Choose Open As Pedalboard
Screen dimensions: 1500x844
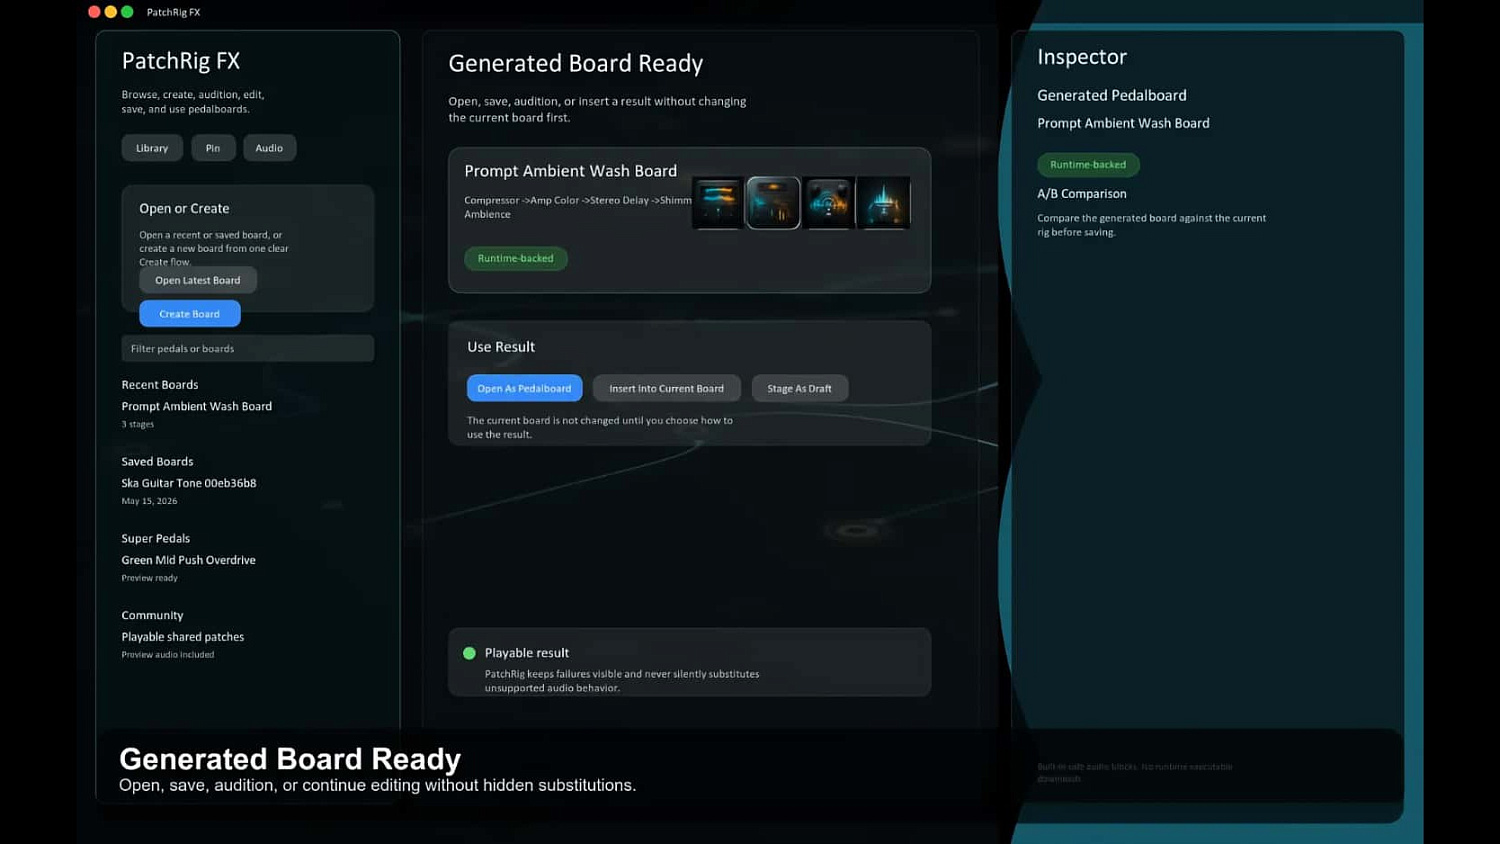click(525, 388)
